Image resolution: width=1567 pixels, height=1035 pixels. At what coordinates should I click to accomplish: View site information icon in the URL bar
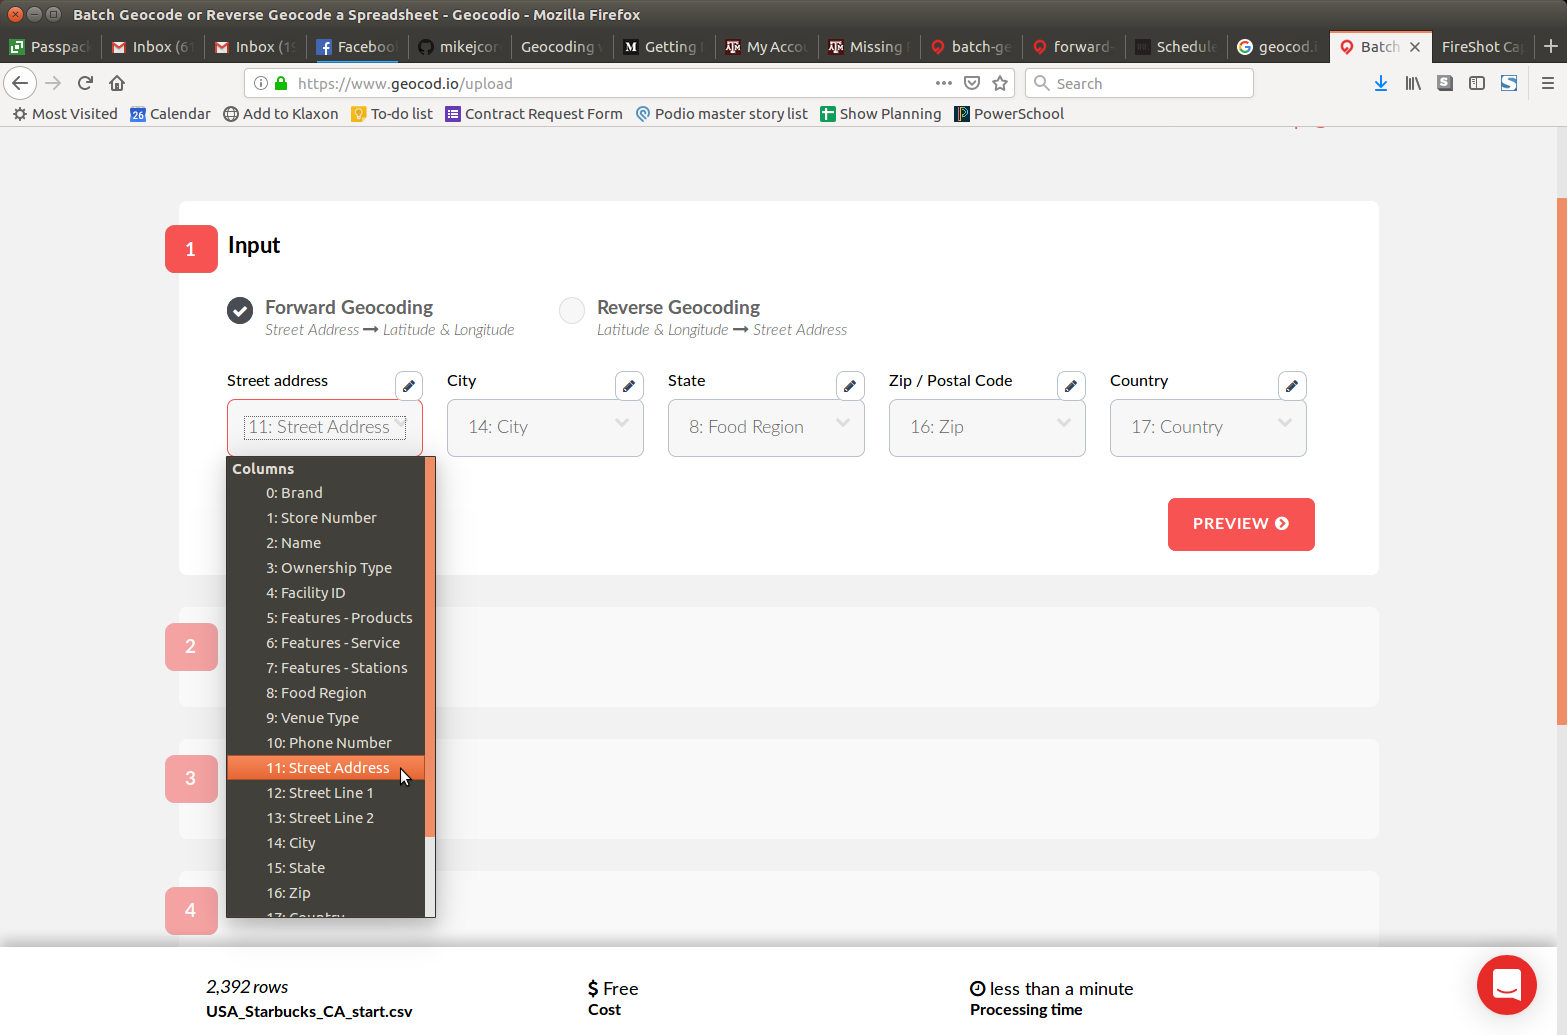(x=261, y=83)
